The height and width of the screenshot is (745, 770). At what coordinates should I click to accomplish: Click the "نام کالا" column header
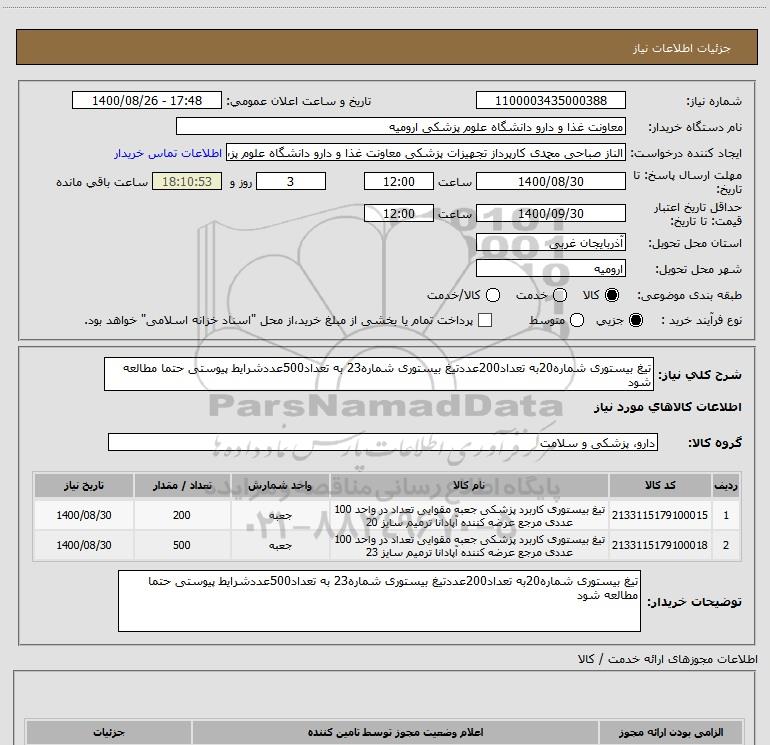468,484
